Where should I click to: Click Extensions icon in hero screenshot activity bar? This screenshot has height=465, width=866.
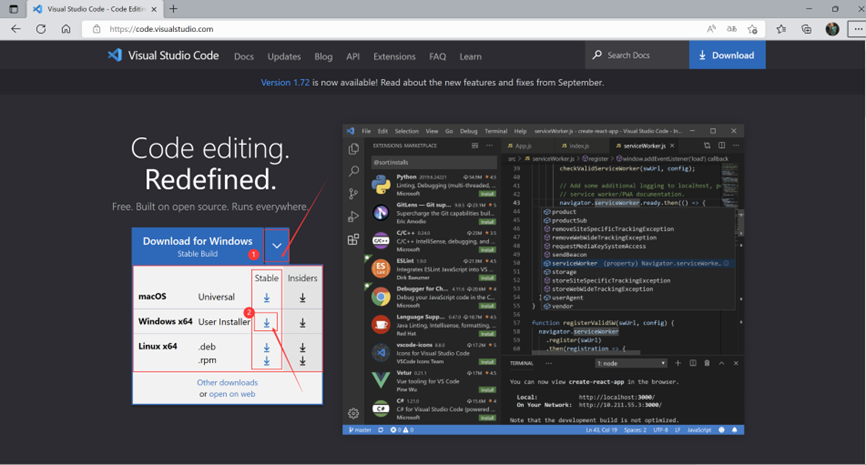click(353, 239)
